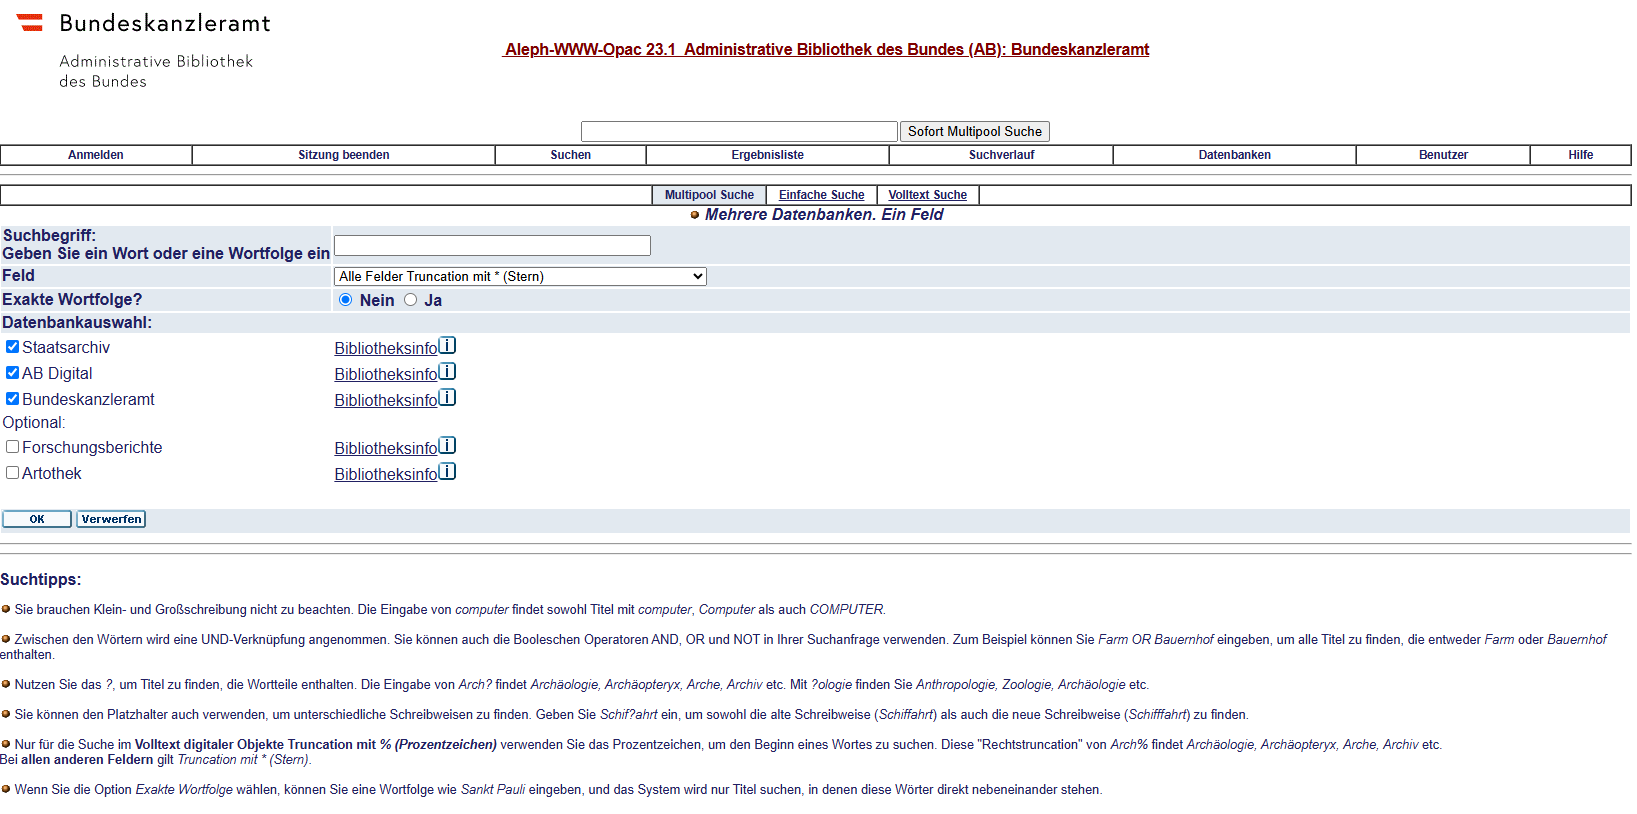1637x814 pixels.
Task: Click the info icon in AB Digital row
Action: point(447,372)
